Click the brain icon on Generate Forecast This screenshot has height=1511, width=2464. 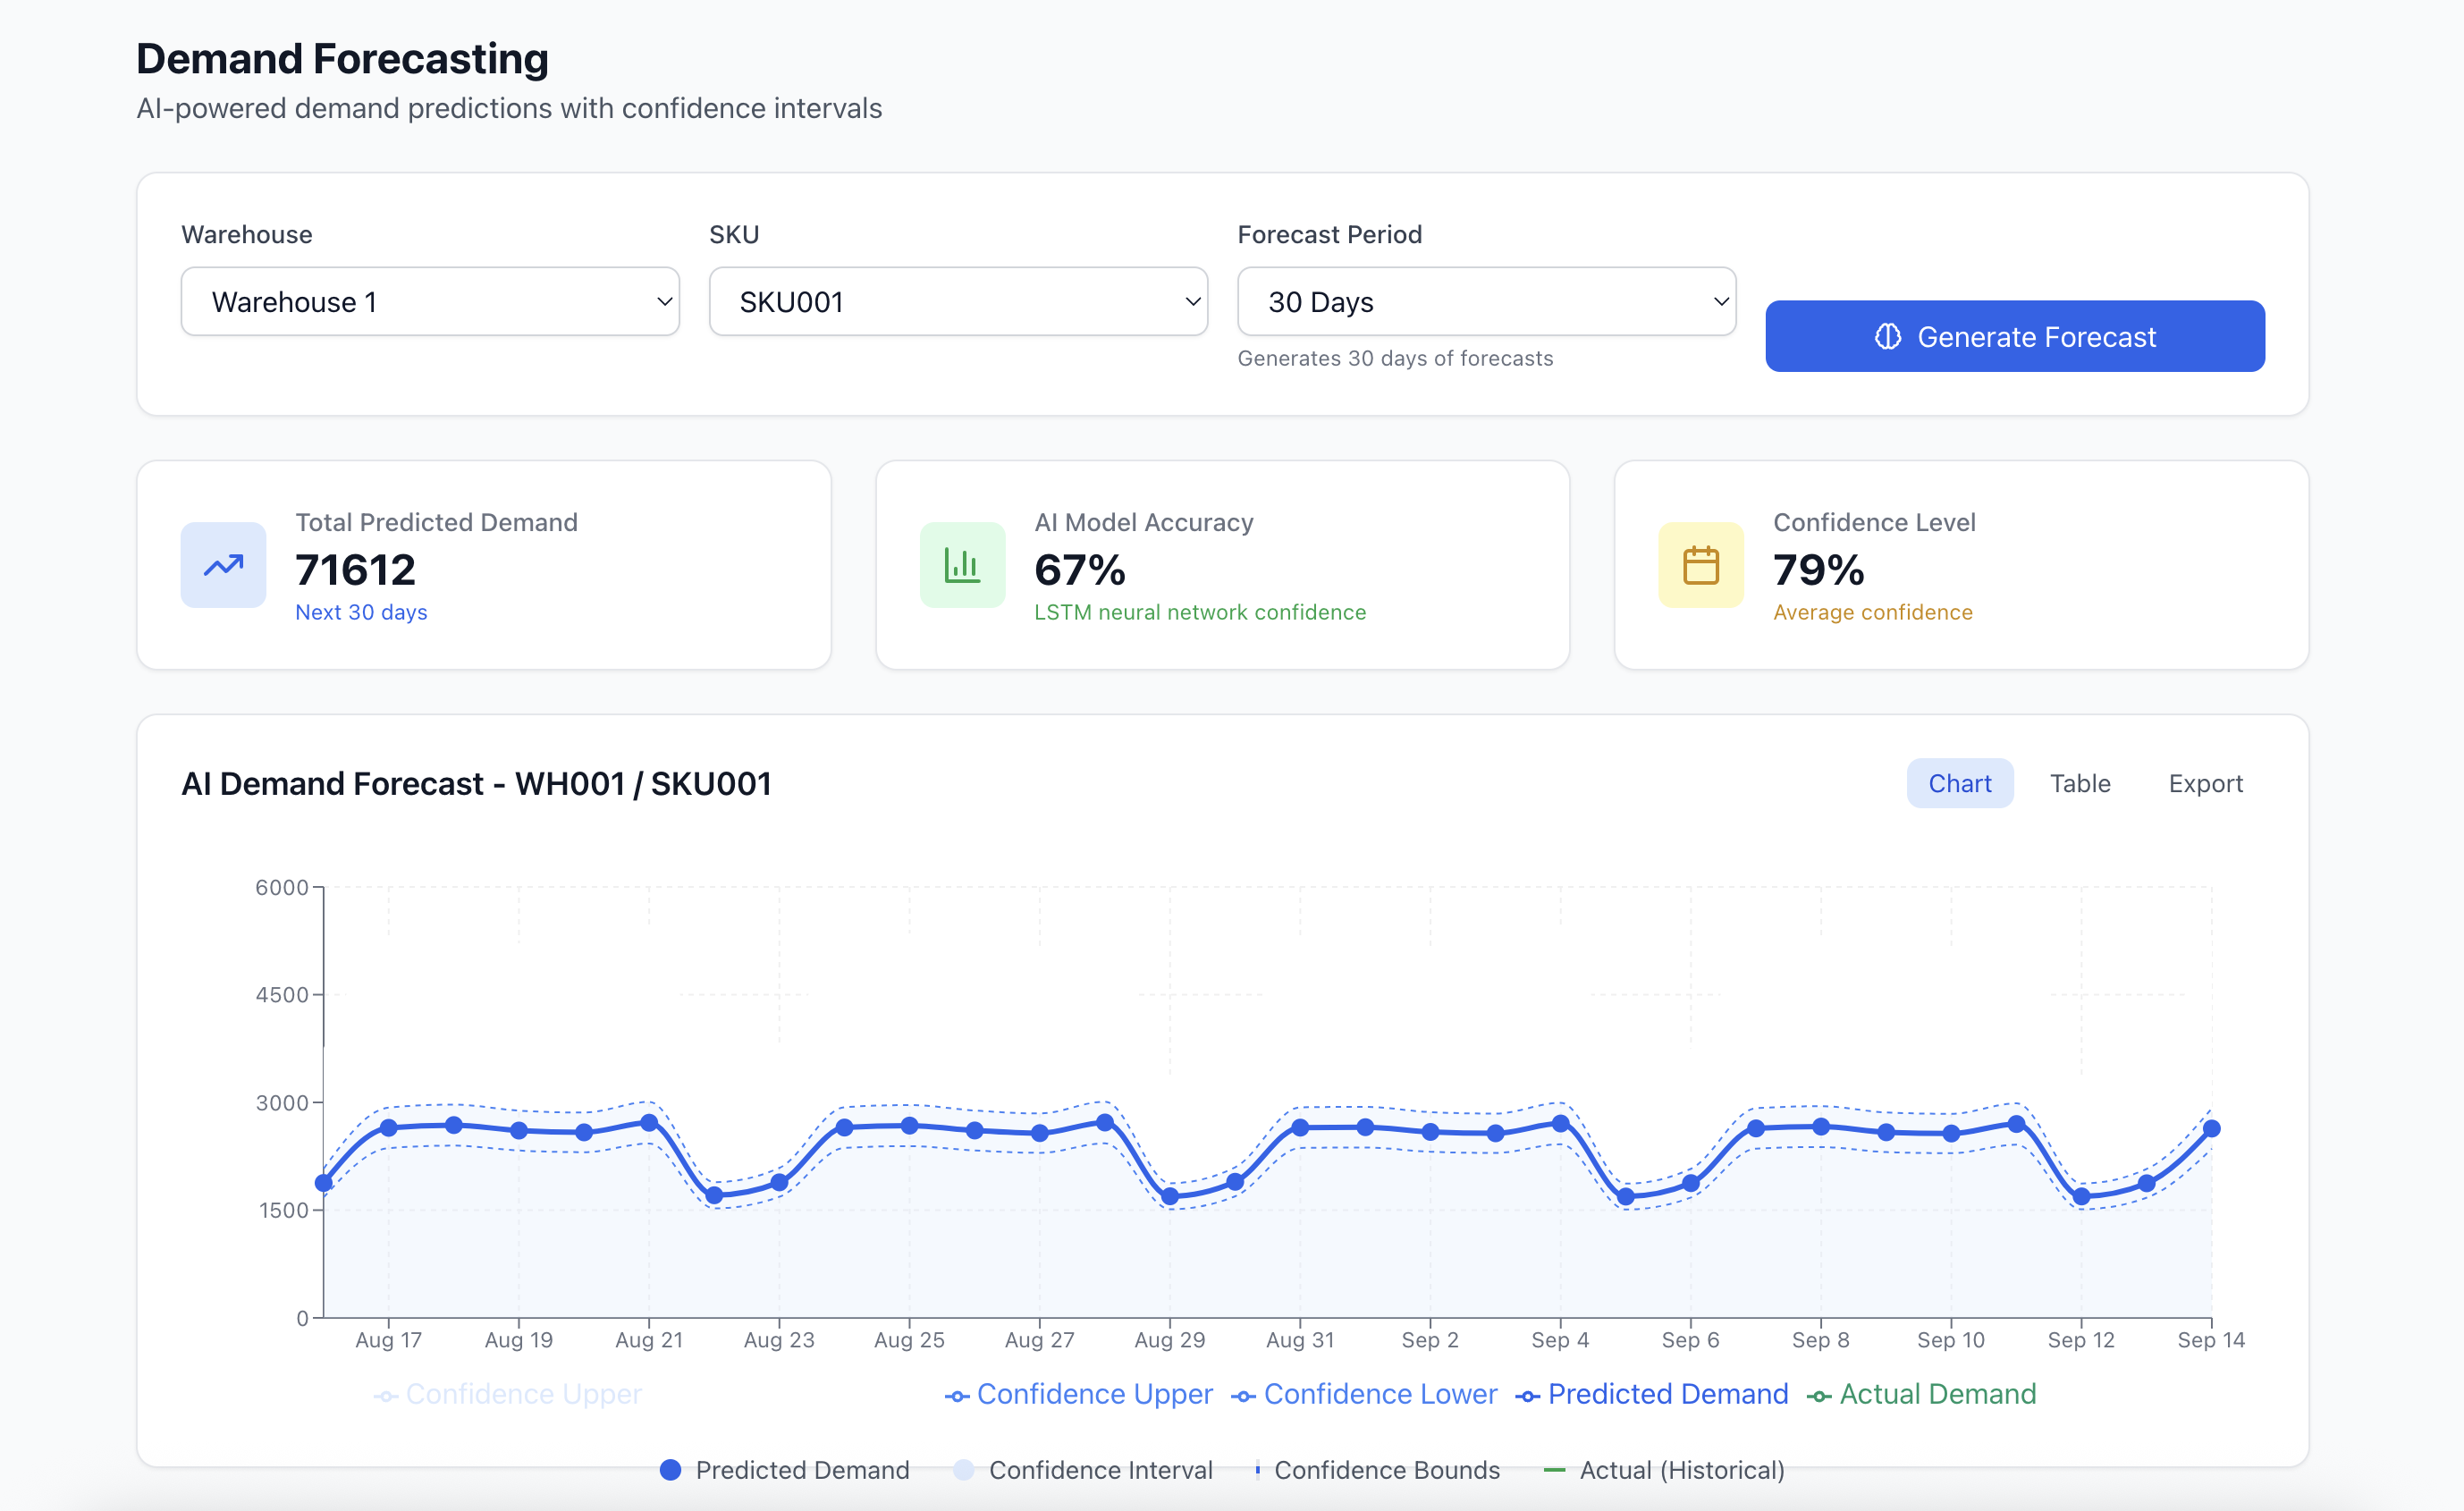pyautogui.click(x=1887, y=337)
